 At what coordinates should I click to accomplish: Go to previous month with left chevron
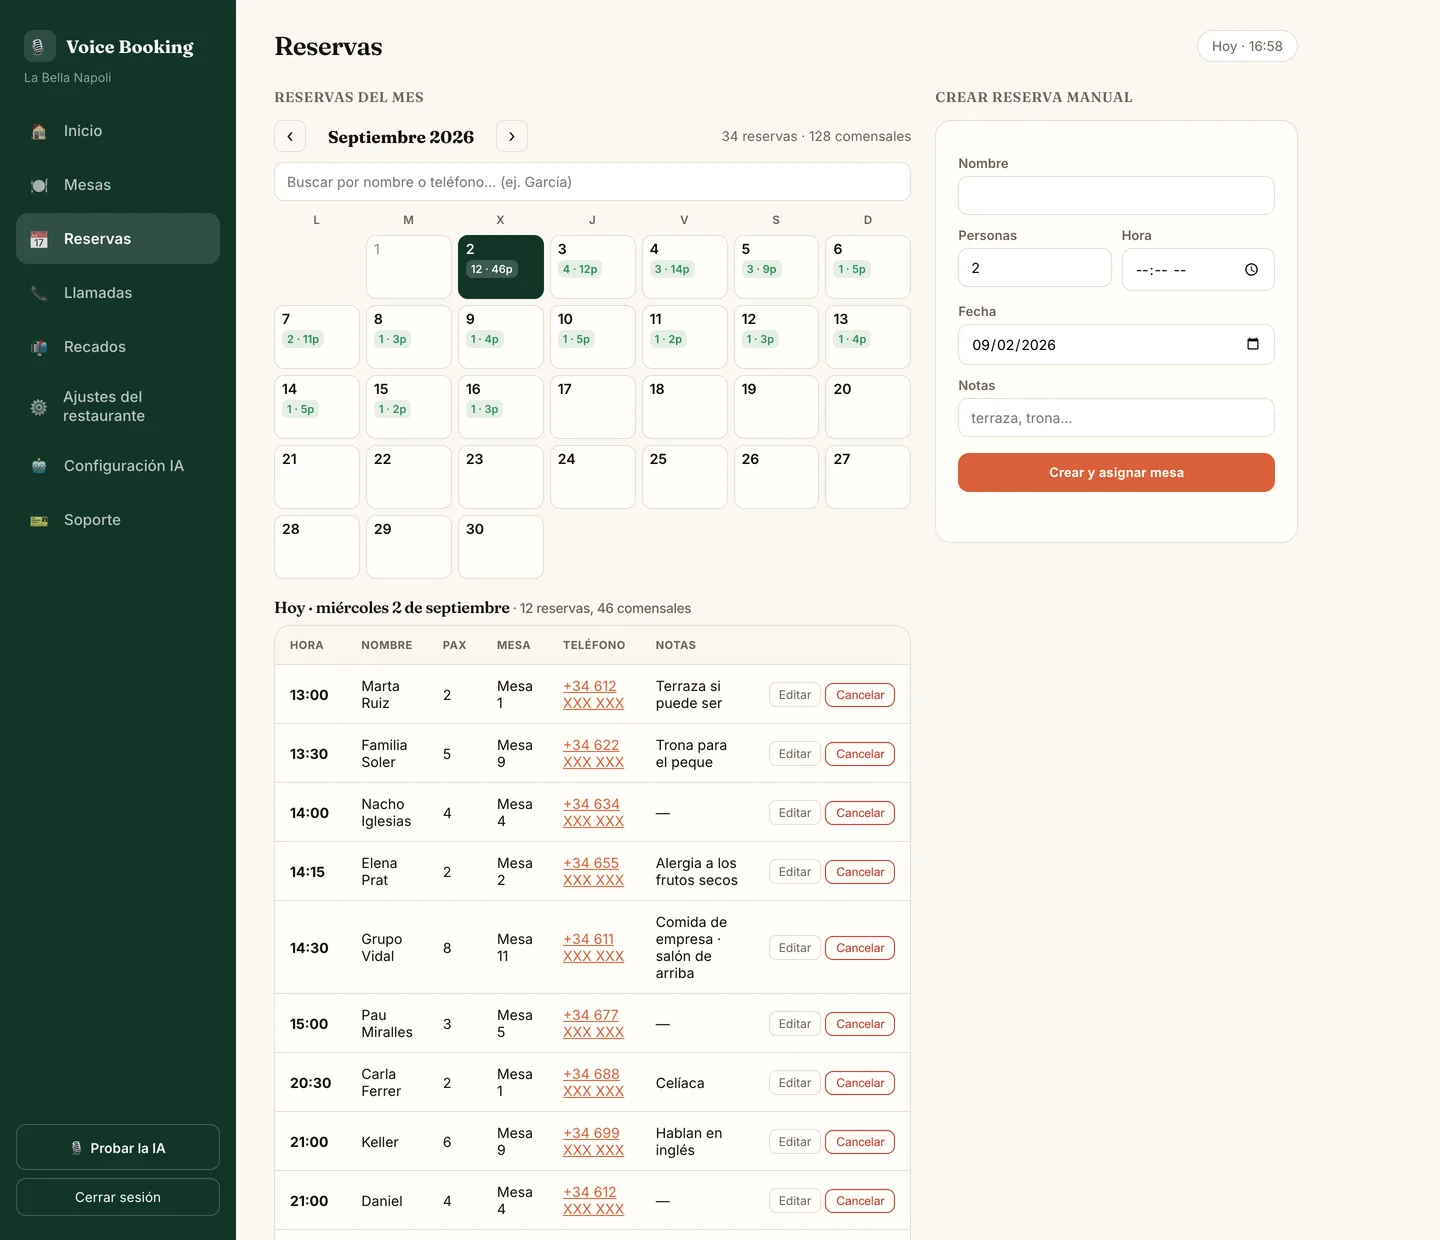click(x=290, y=136)
